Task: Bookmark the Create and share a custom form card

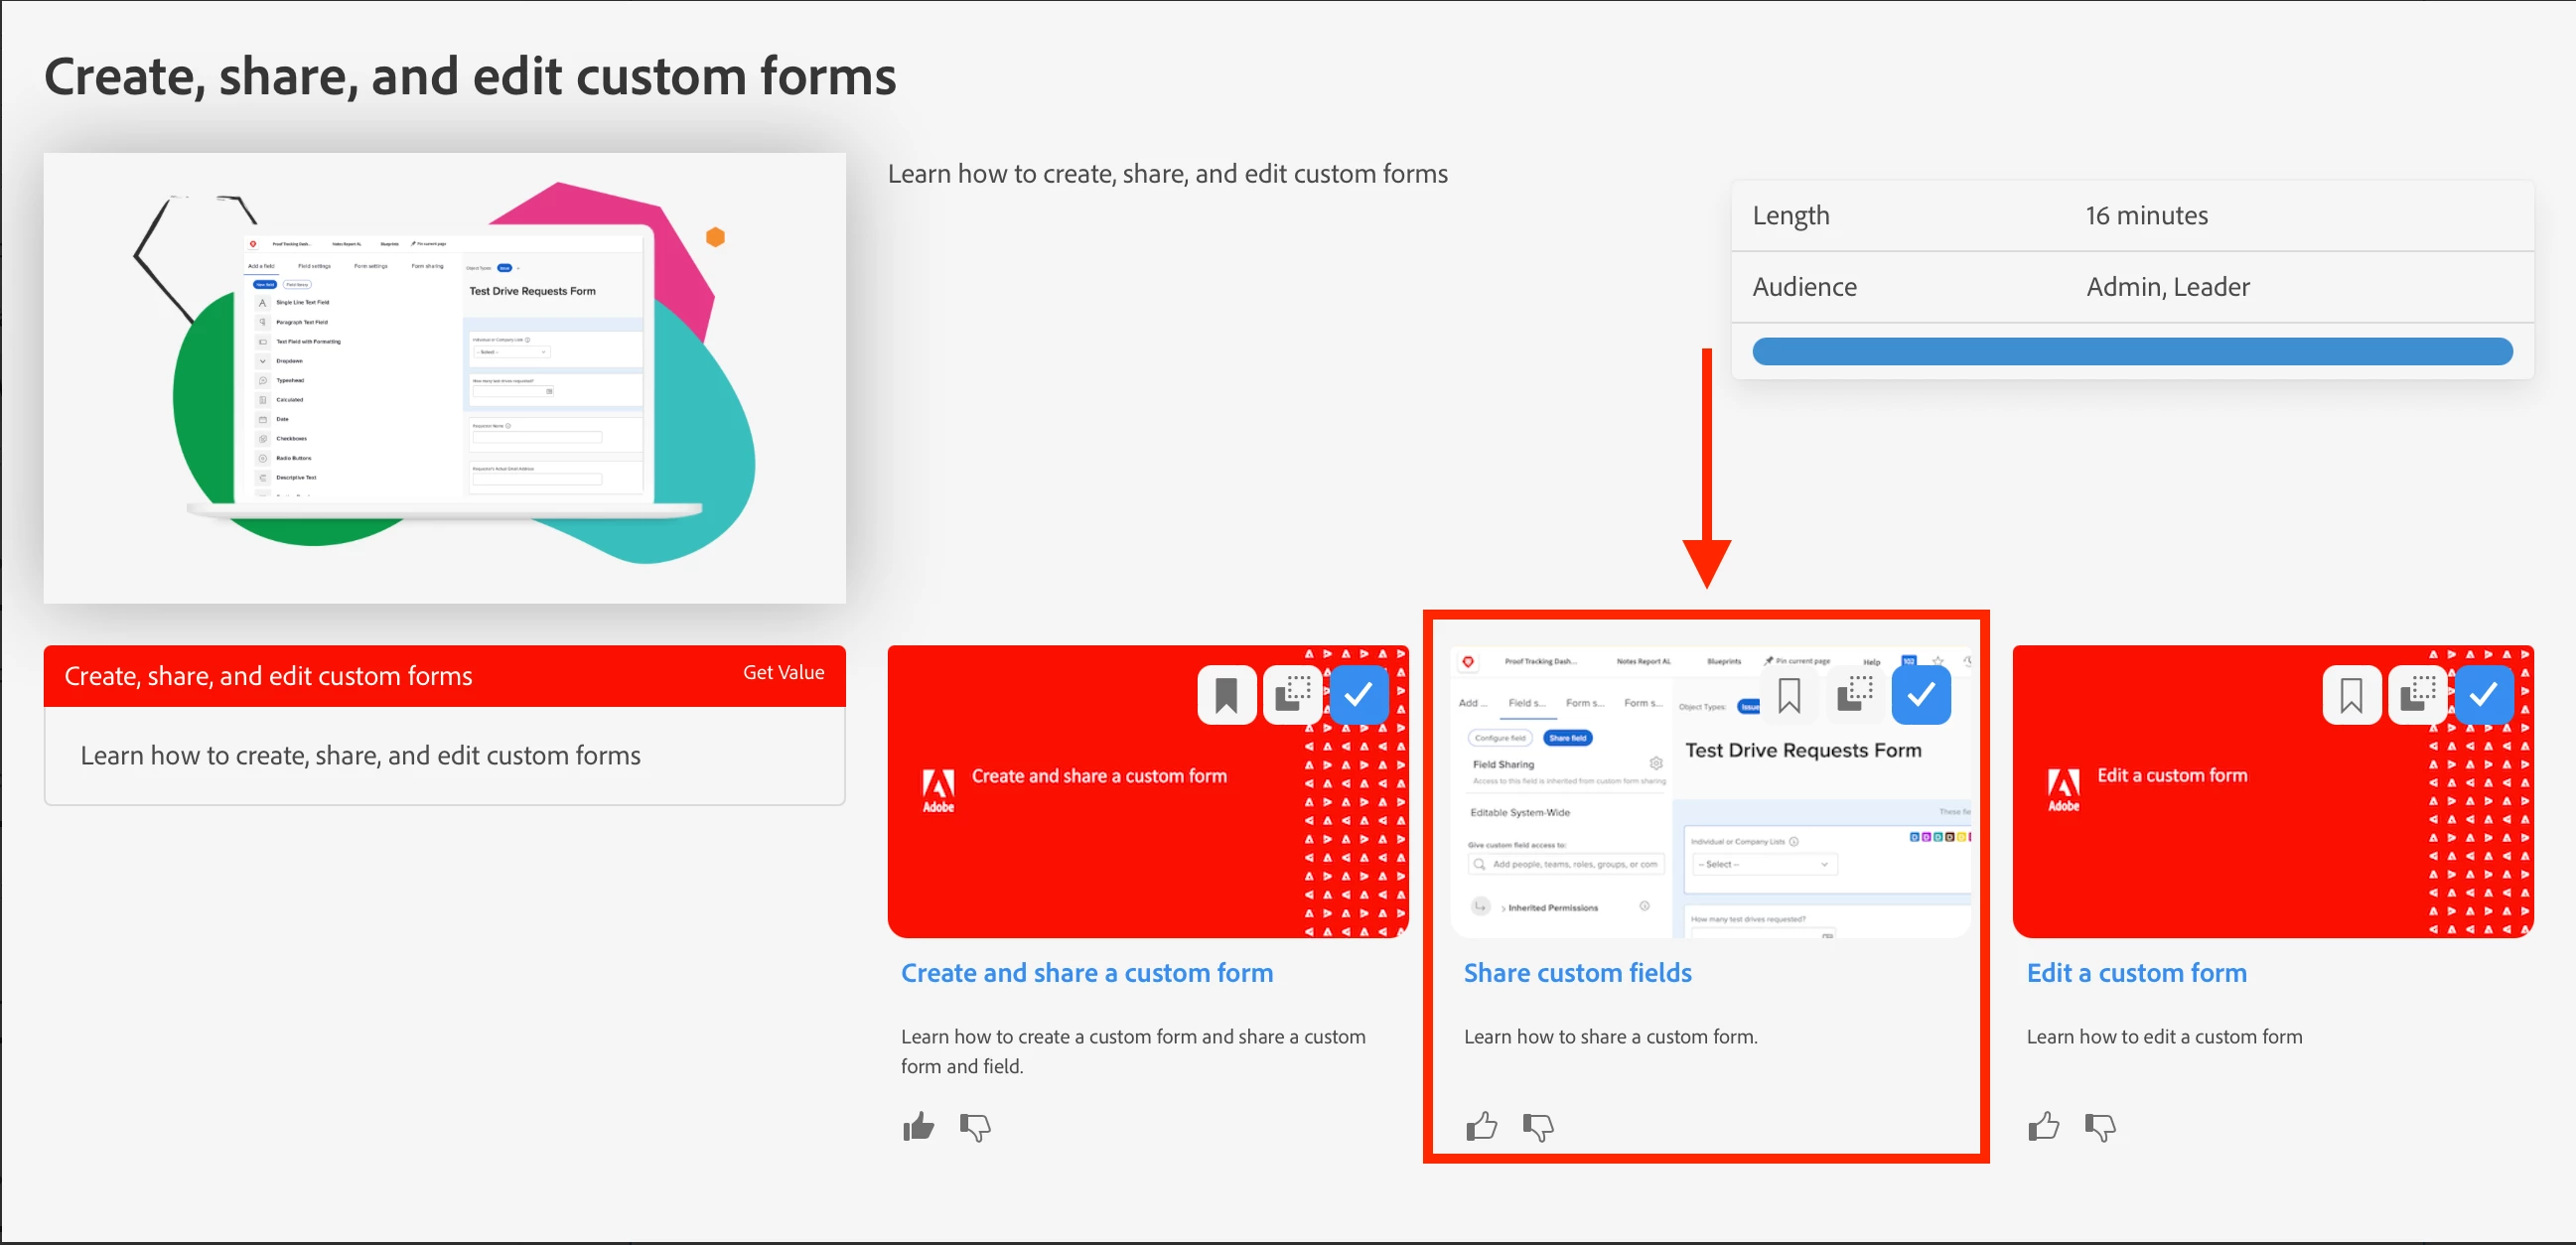Action: pyautogui.click(x=1226, y=695)
